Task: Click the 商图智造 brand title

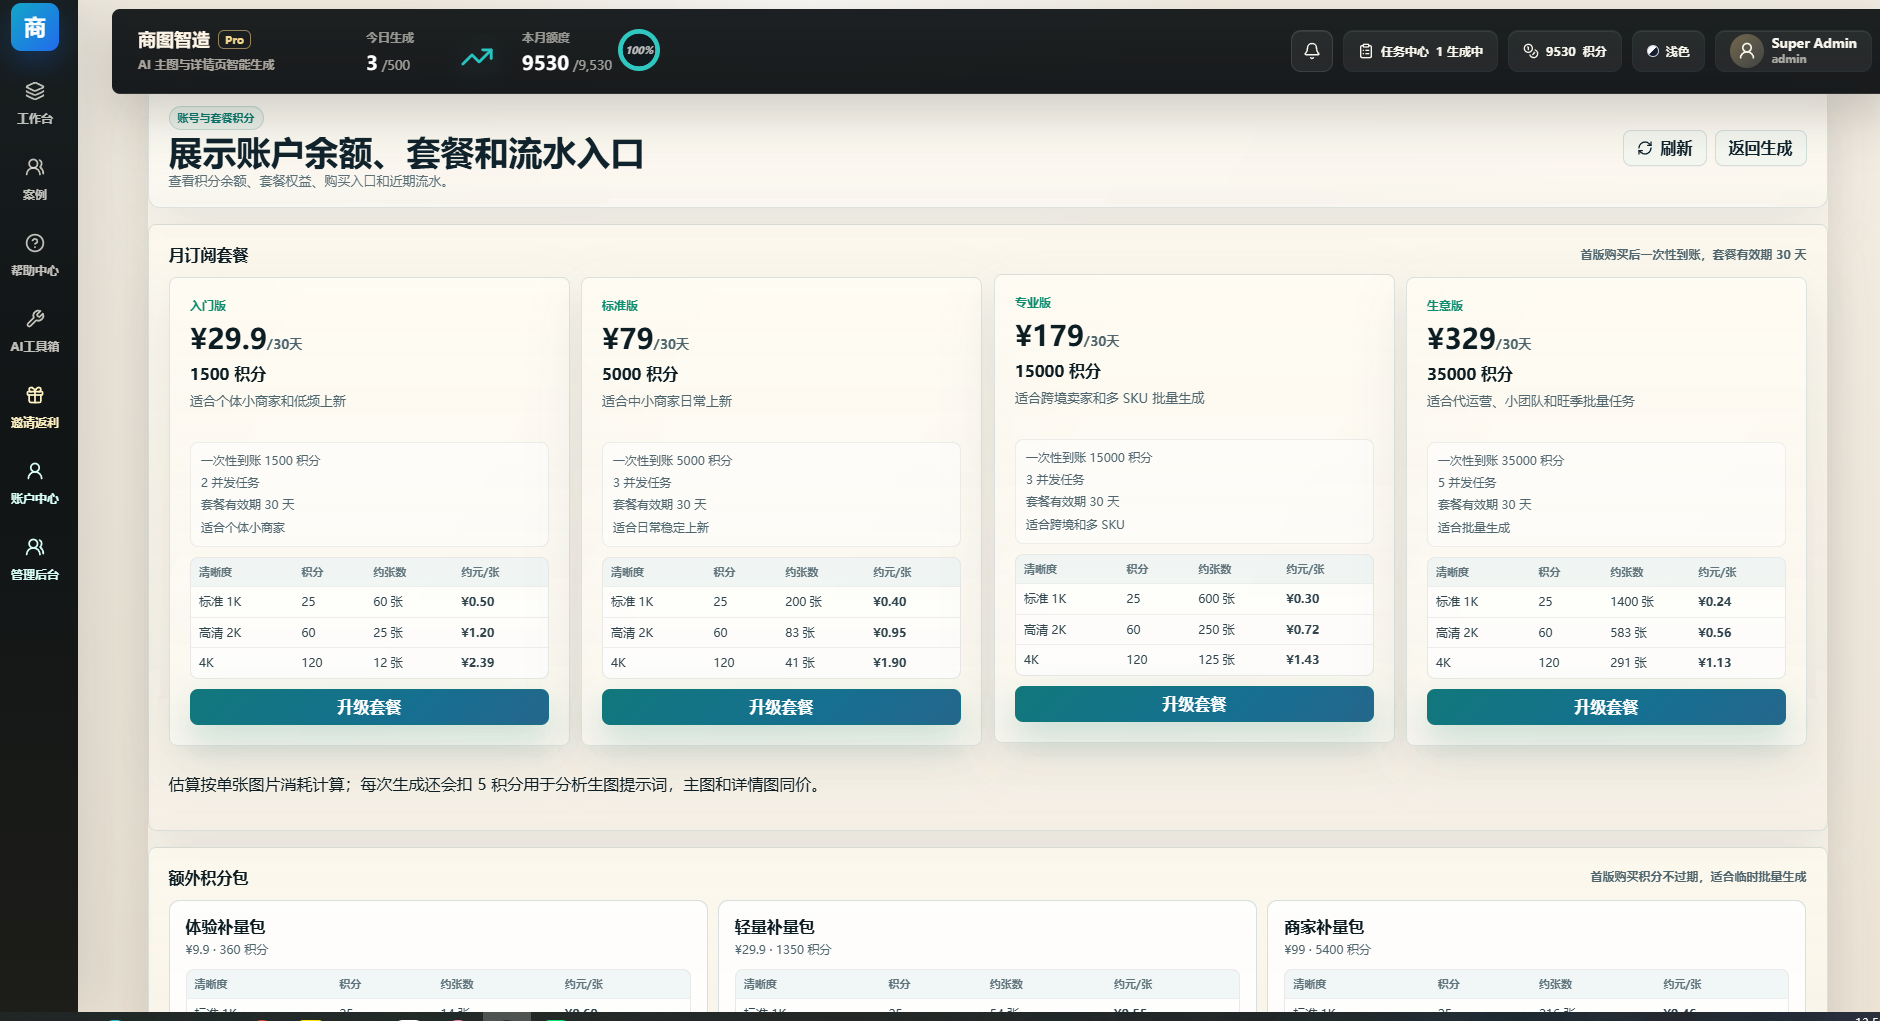Action: [x=174, y=40]
